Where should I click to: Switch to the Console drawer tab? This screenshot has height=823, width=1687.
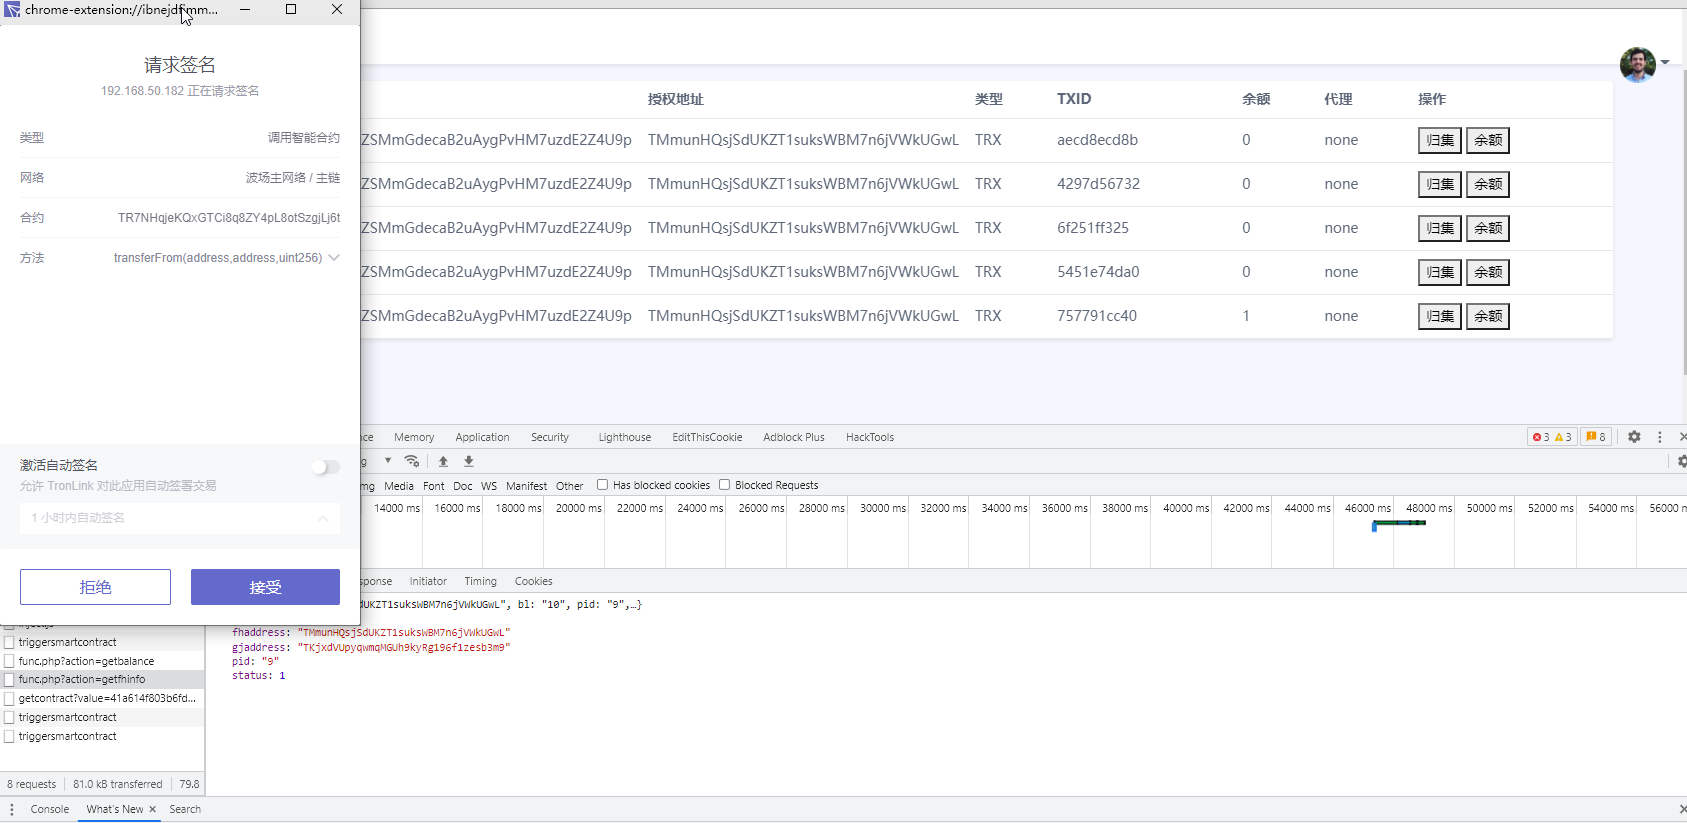[50, 809]
